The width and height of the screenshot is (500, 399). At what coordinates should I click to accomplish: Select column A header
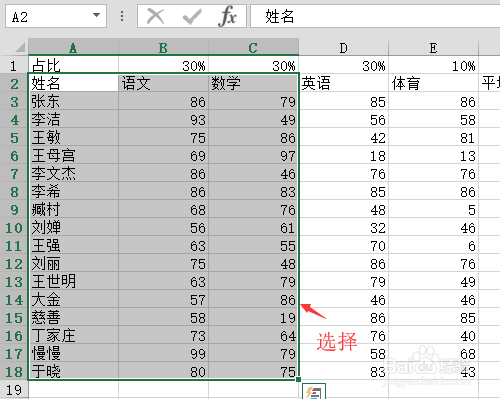point(73,47)
